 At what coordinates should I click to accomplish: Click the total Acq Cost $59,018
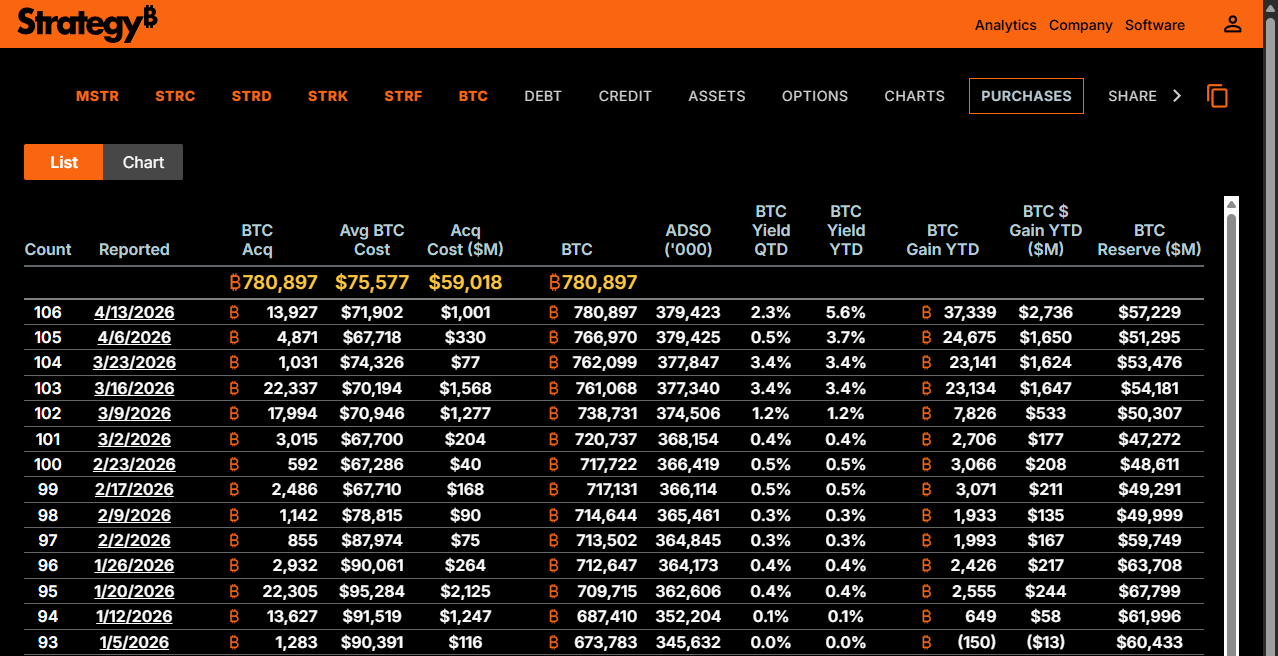[465, 282]
